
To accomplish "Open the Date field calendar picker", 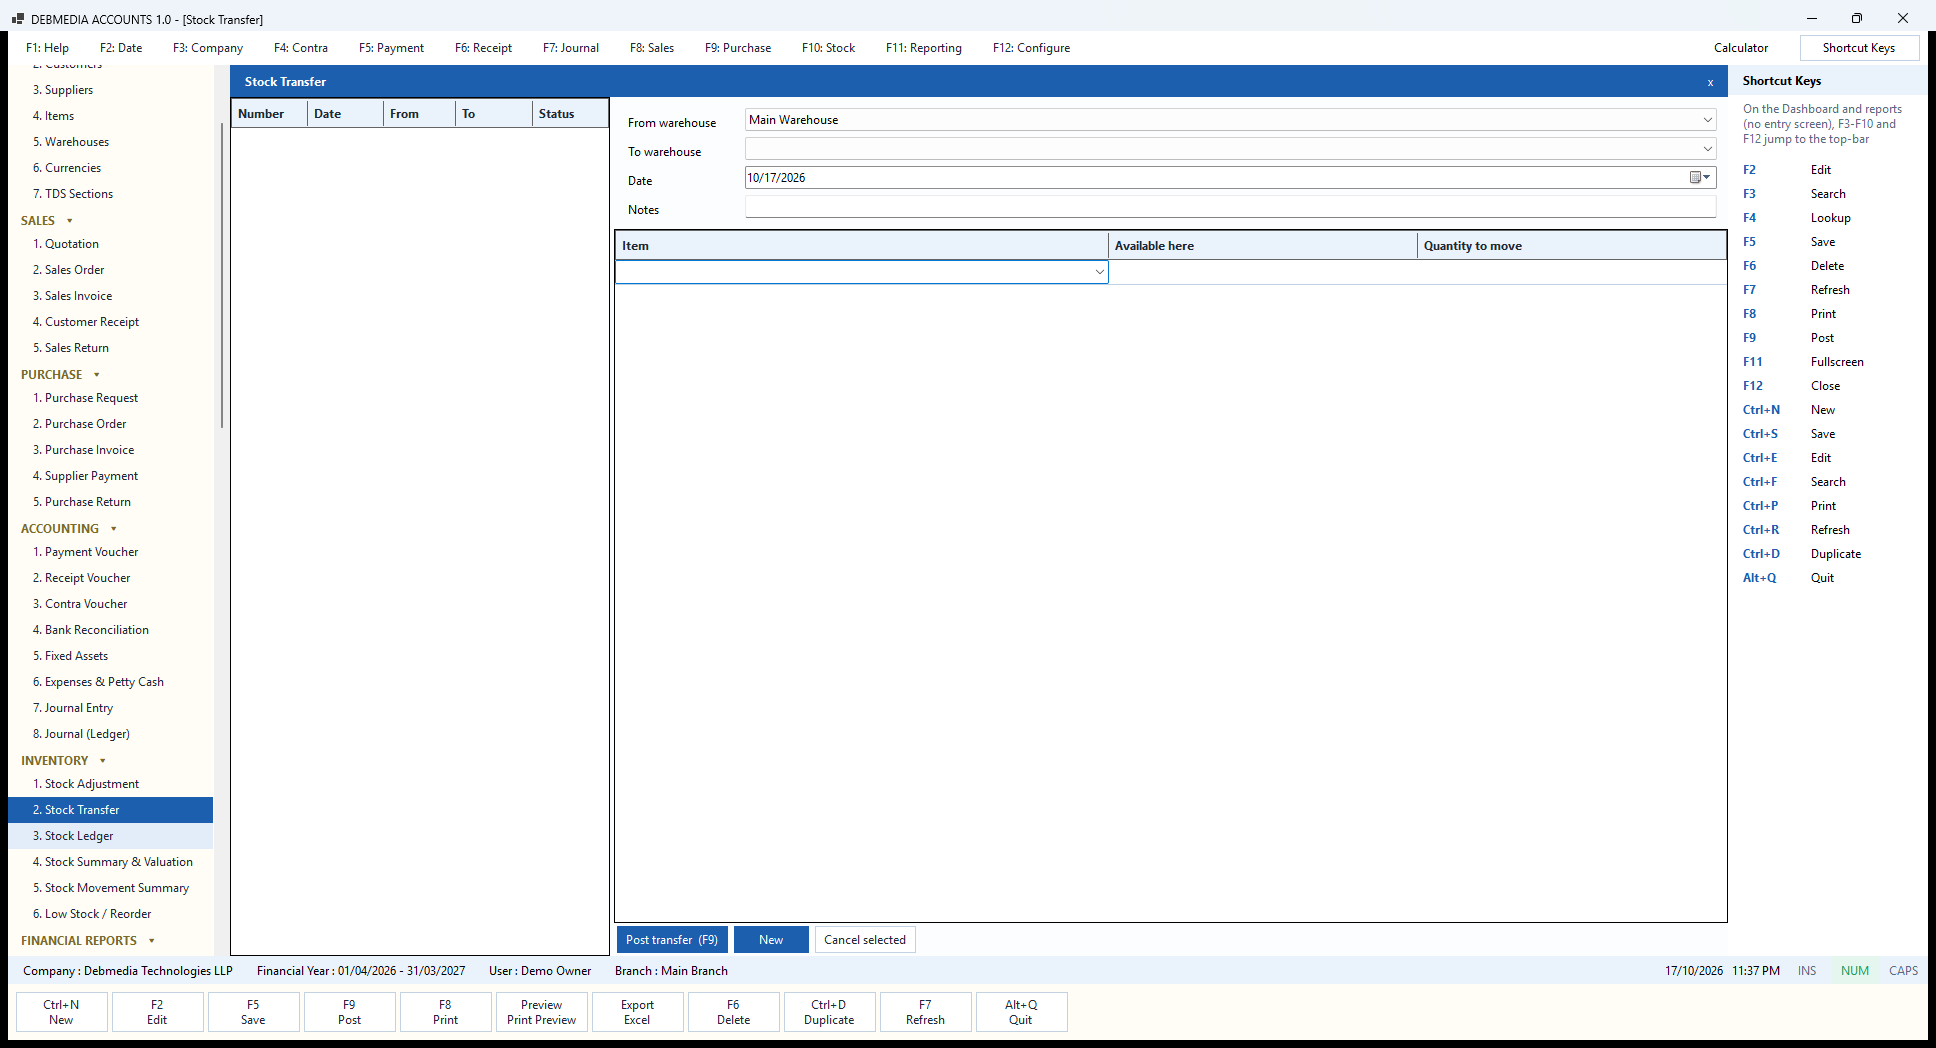I will (x=1700, y=178).
